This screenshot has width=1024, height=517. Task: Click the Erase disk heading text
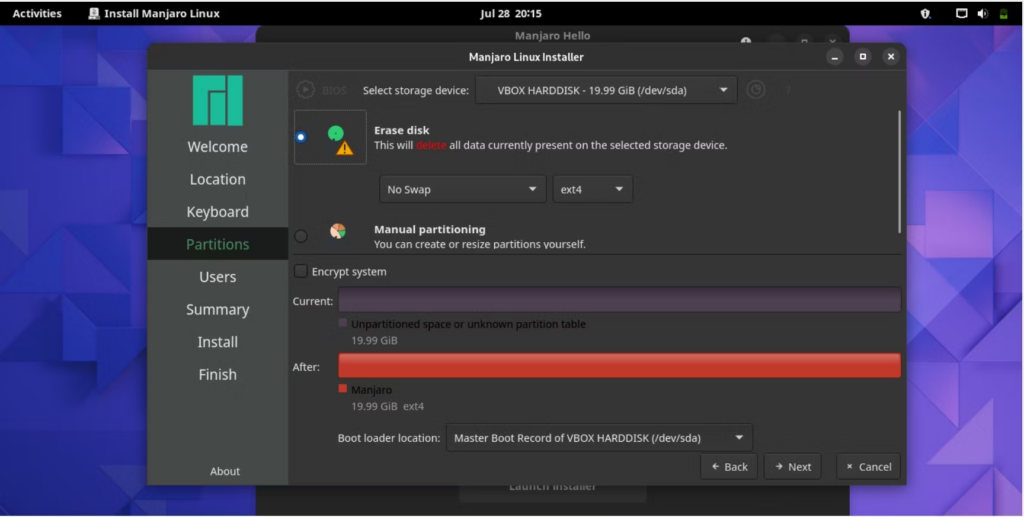pos(402,130)
